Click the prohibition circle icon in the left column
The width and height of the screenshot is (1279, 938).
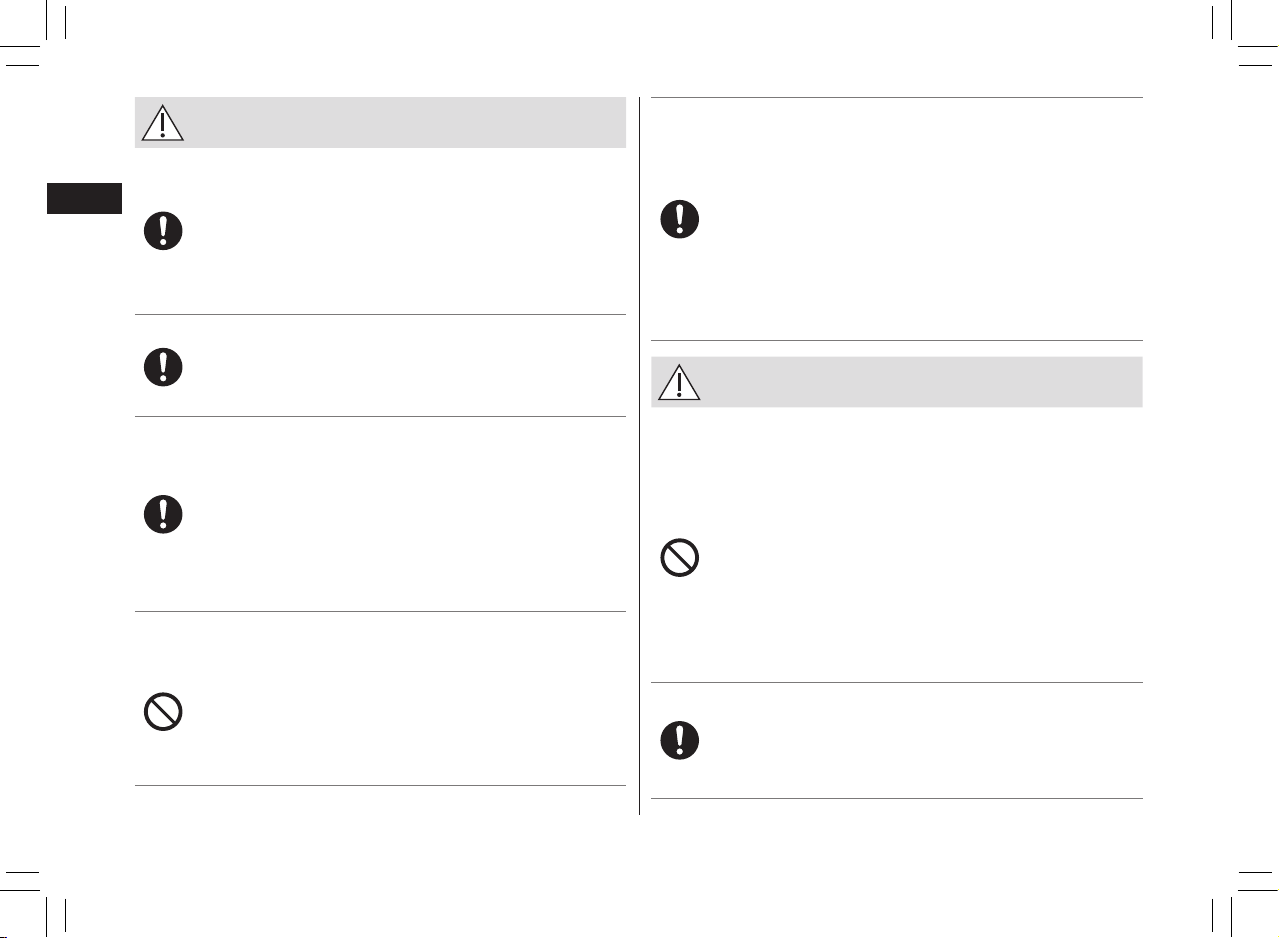(163, 713)
